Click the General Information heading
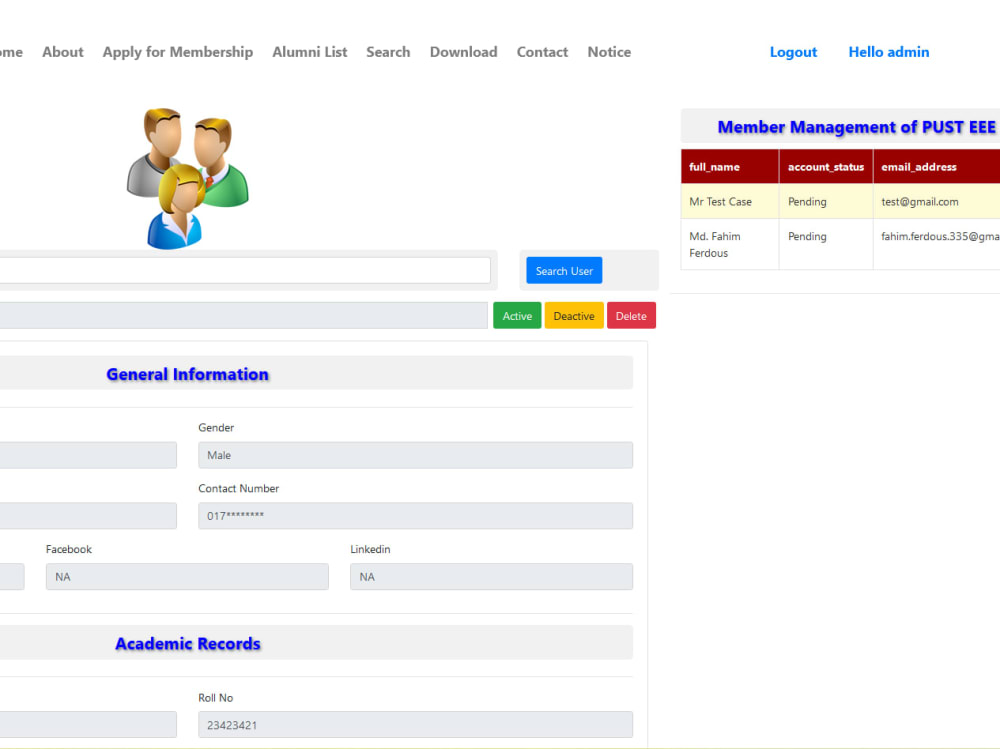The width and height of the screenshot is (1000, 749). point(188,374)
